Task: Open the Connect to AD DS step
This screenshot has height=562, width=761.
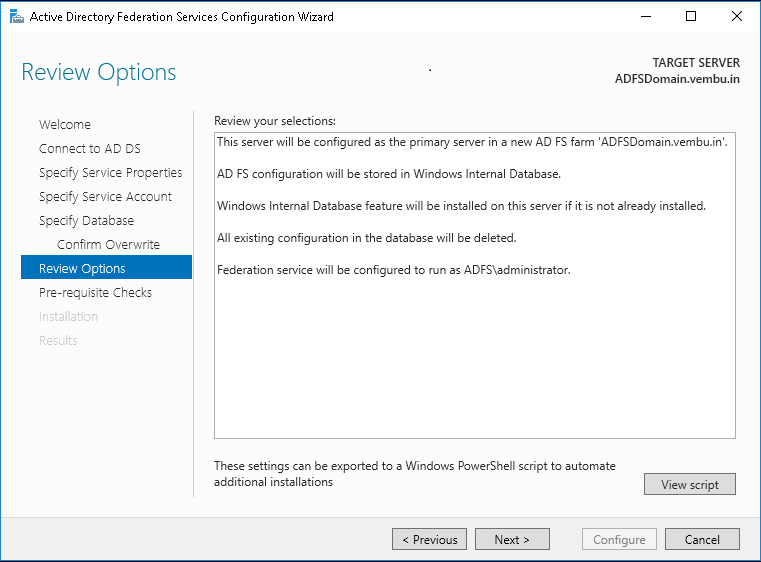Action: (90, 149)
